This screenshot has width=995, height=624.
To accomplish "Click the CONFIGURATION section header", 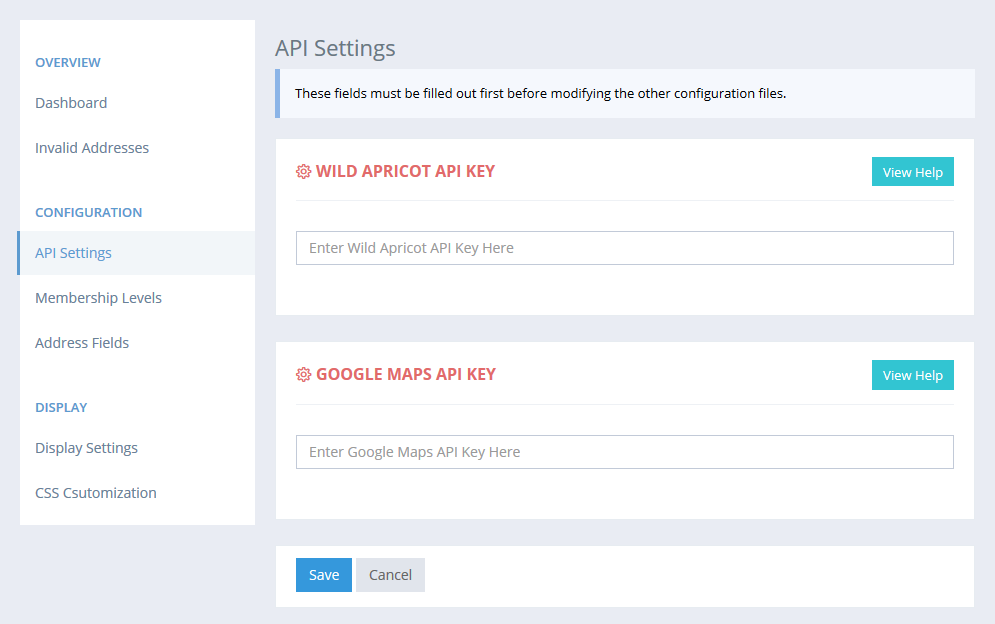I will tap(88, 213).
